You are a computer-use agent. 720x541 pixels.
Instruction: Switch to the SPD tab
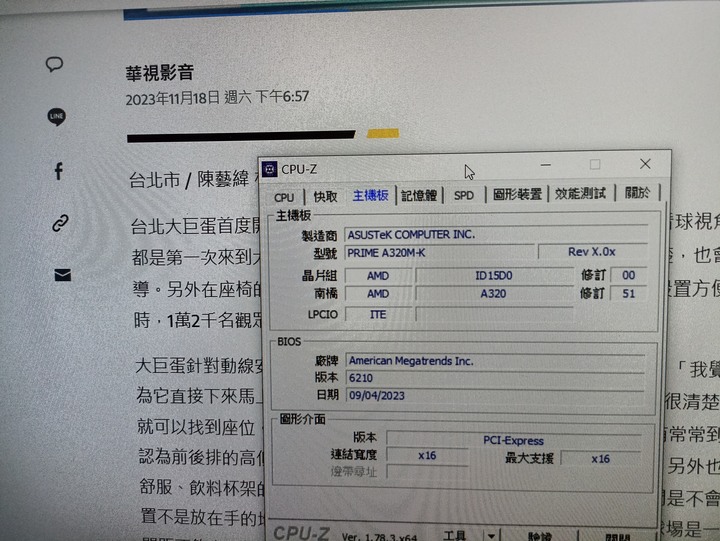pos(463,195)
